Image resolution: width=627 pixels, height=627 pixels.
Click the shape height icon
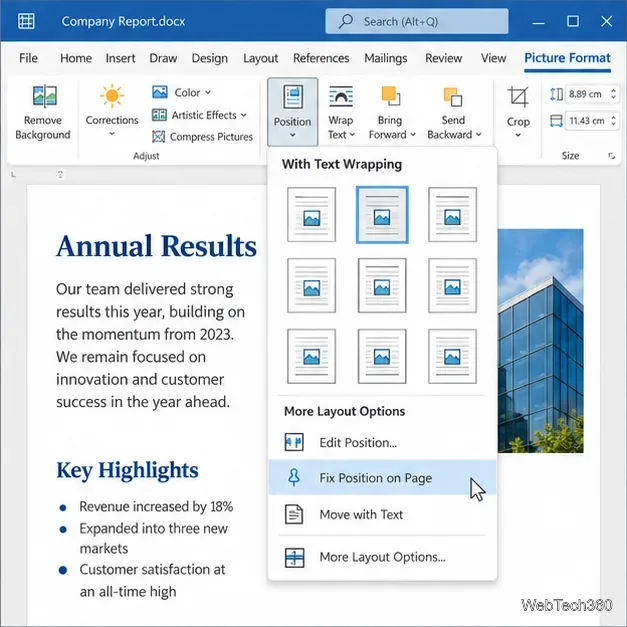click(x=556, y=94)
